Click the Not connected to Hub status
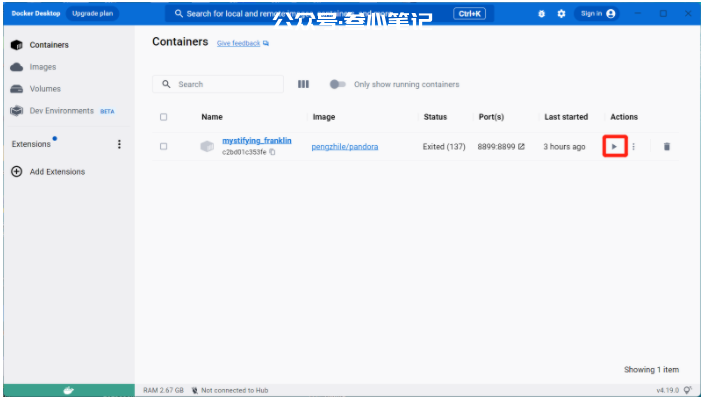Screen dimensions: 704x406 click(x=230, y=390)
